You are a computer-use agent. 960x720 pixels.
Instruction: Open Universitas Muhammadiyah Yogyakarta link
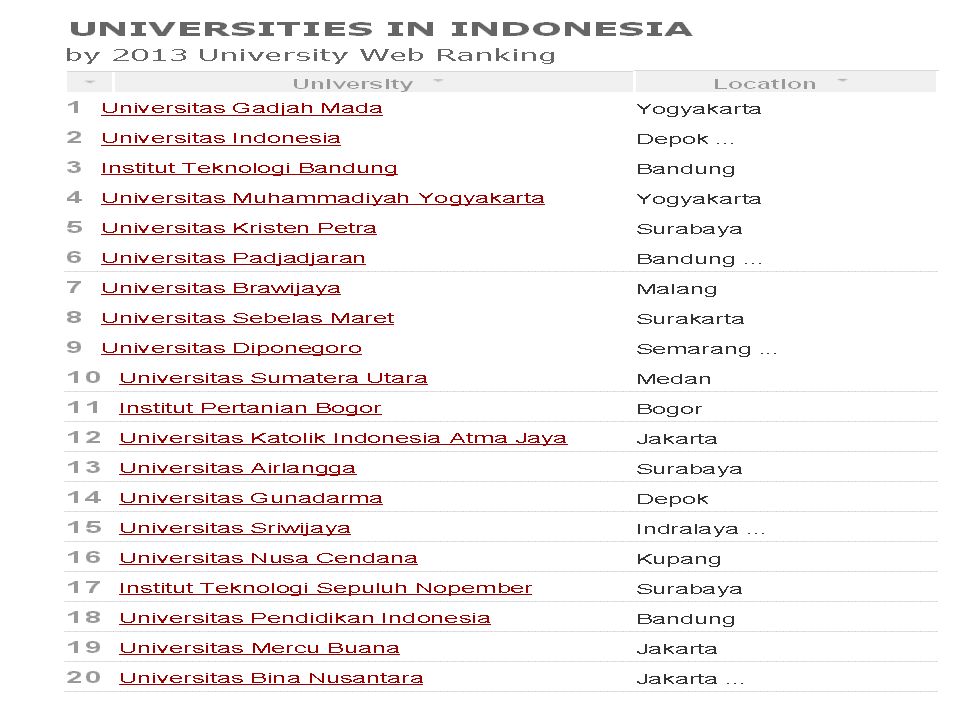(323, 198)
